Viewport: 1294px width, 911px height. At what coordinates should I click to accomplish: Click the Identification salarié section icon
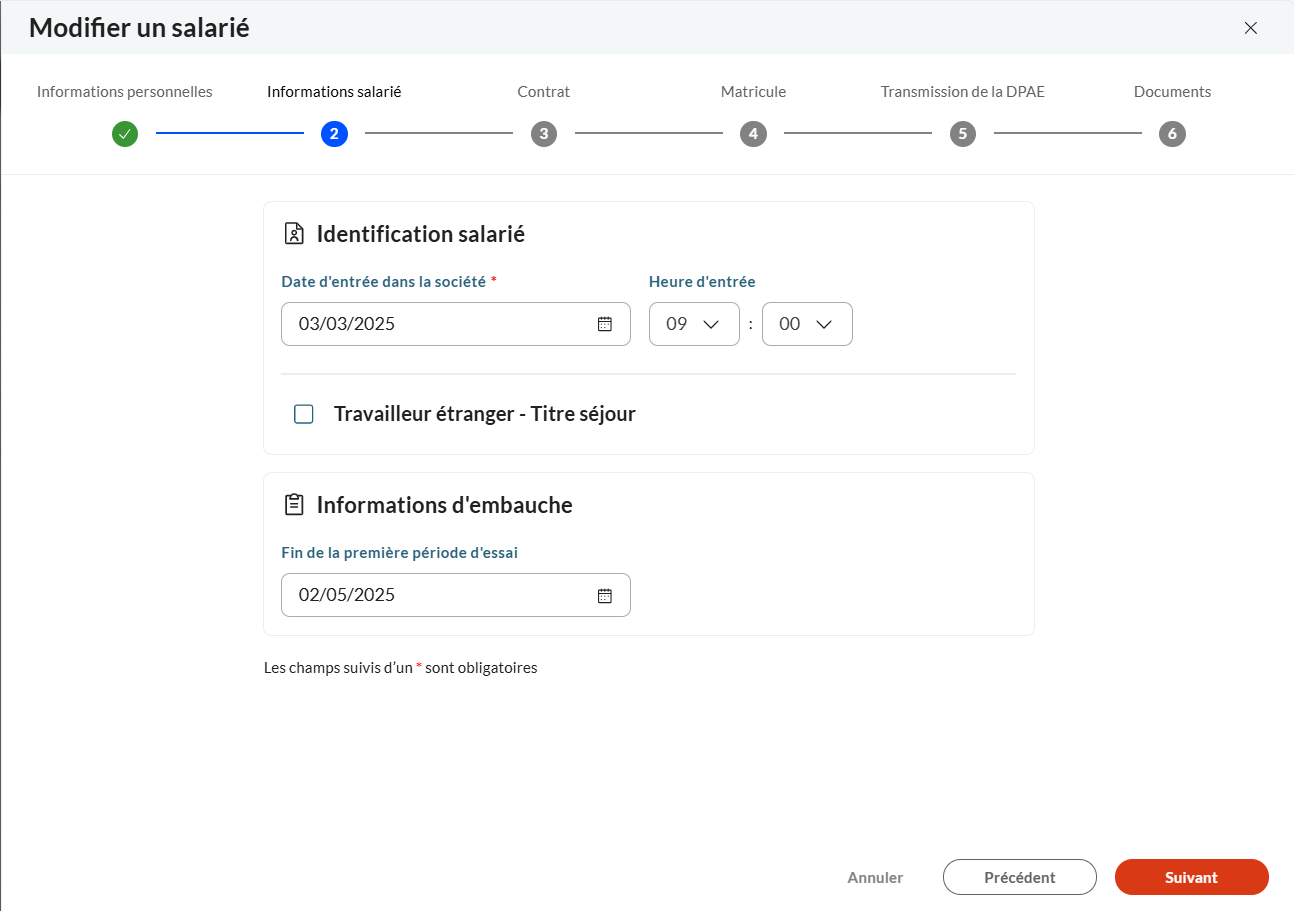tap(294, 234)
